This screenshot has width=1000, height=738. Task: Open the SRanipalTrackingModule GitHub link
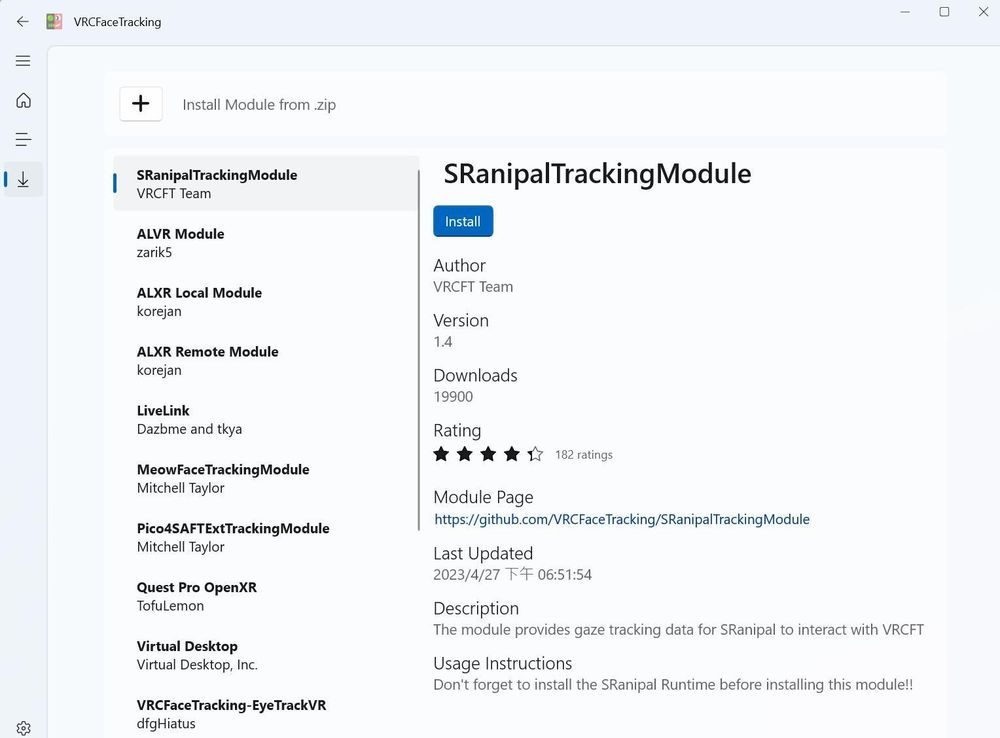(x=621, y=519)
